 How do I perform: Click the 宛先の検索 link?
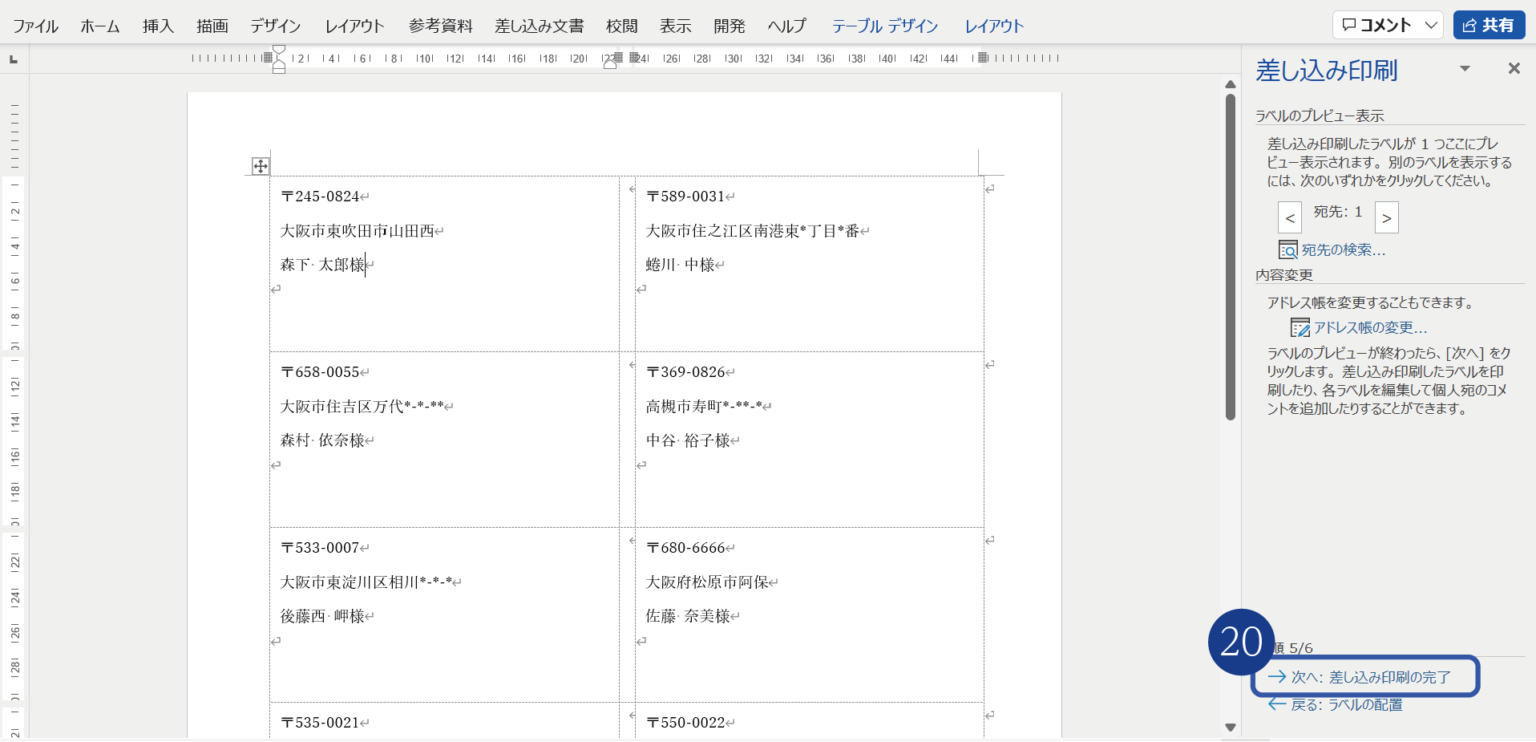coord(1343,250)
